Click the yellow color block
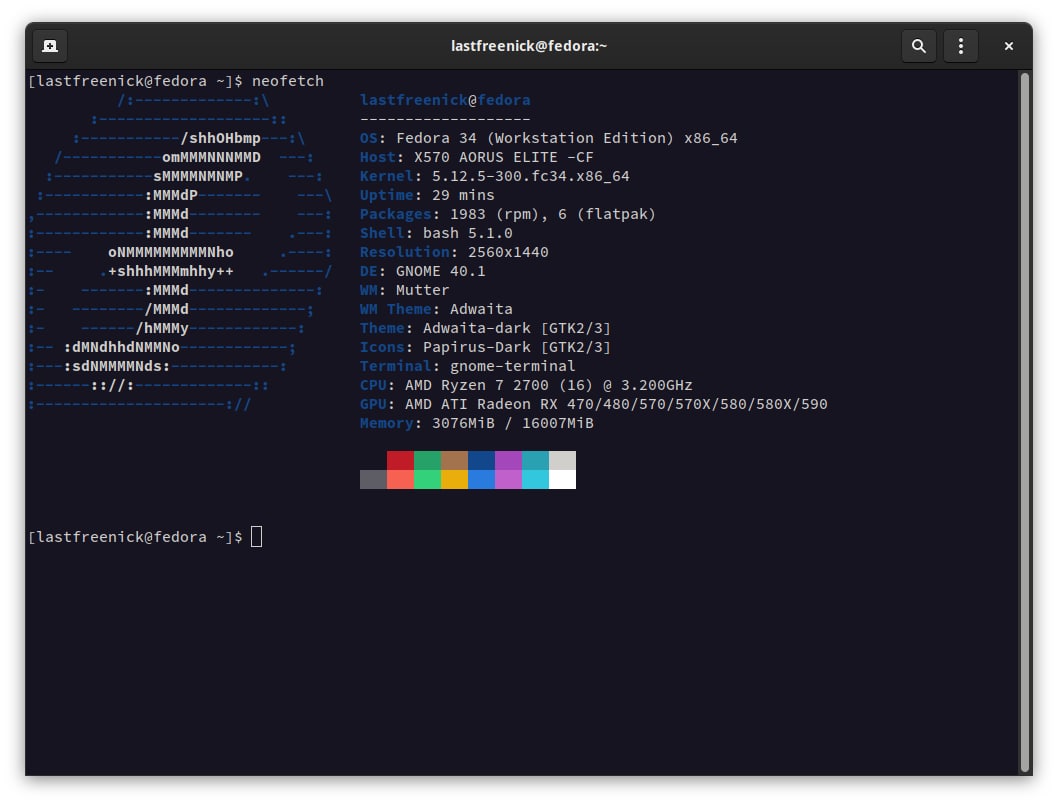The width and height of the screenshot is (1058, 804). click(x=454, y=480)
